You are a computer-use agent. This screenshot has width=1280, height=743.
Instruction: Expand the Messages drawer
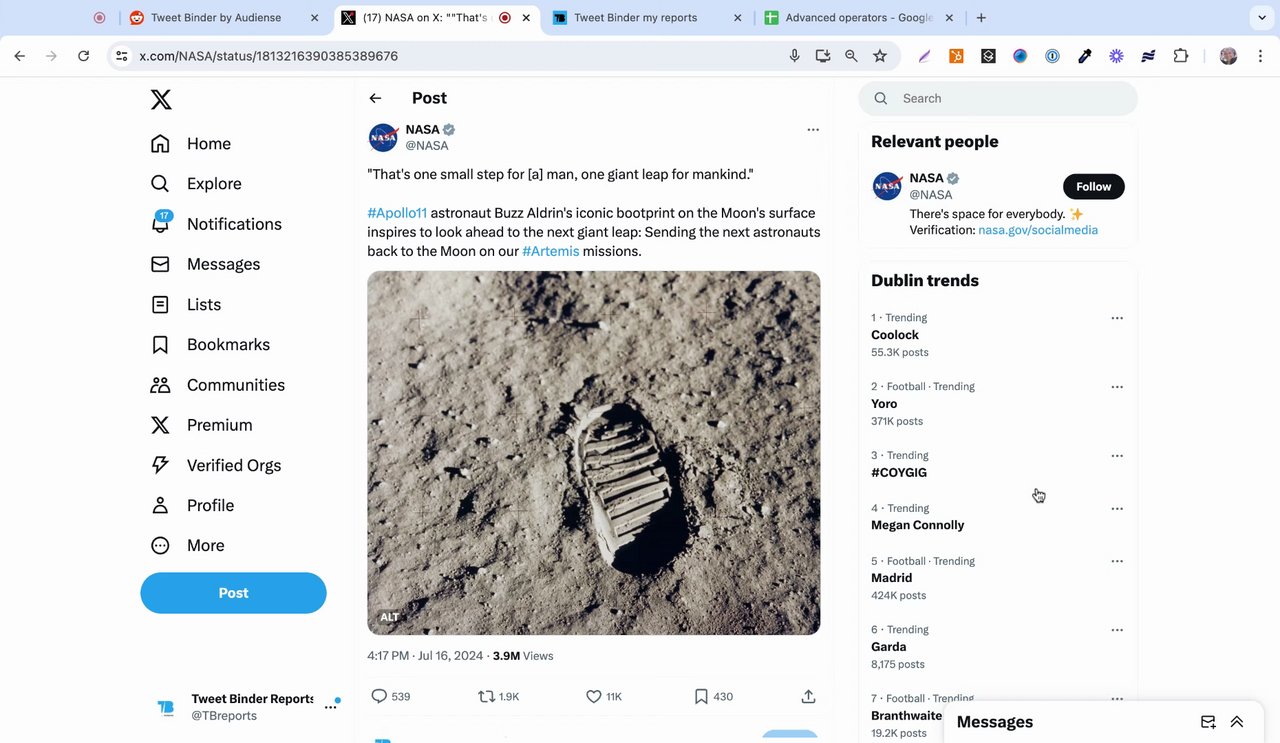click(1237, 722)
